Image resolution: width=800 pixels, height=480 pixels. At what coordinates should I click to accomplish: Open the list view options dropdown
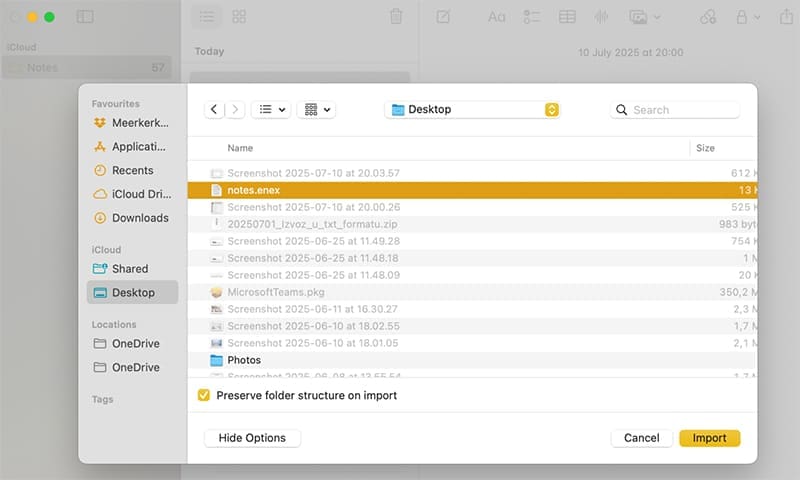(270, 110)
